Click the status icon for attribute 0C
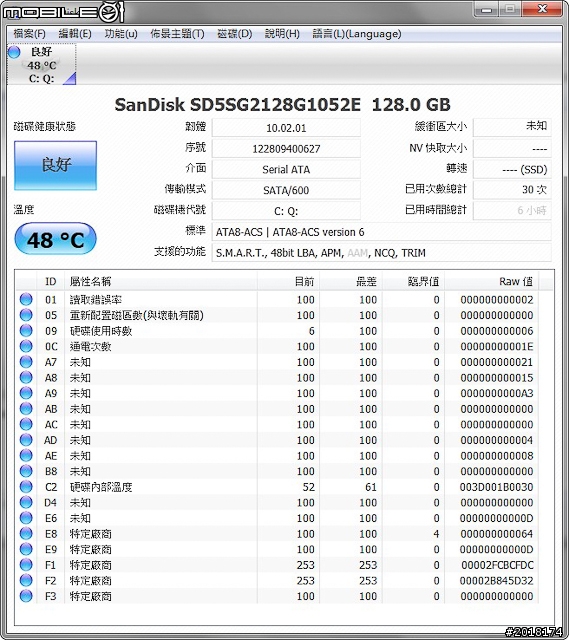Image resolution: width=569 pixels, height=640 pixels. 26,346
